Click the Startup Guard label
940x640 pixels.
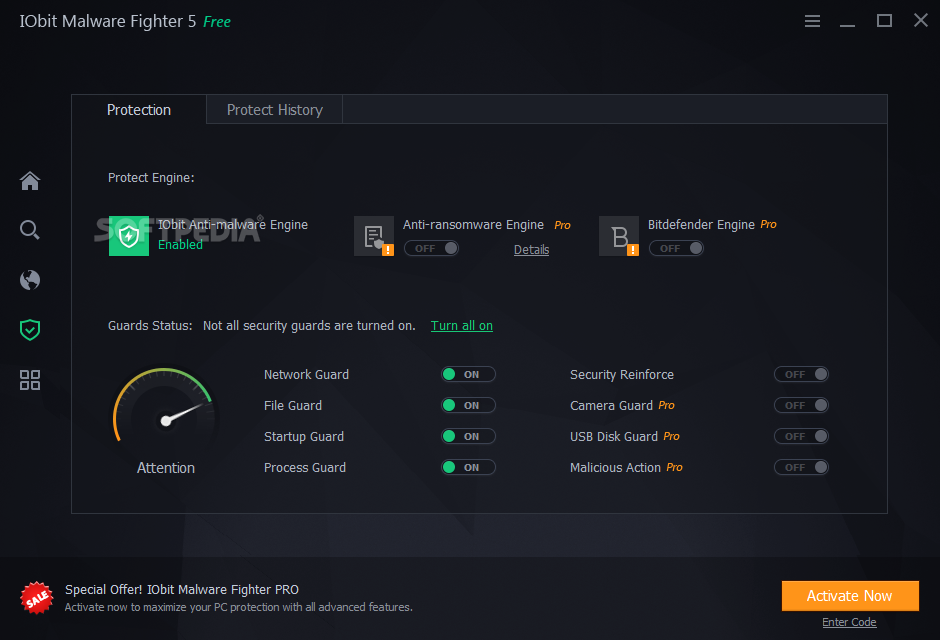tap(304, 437)
